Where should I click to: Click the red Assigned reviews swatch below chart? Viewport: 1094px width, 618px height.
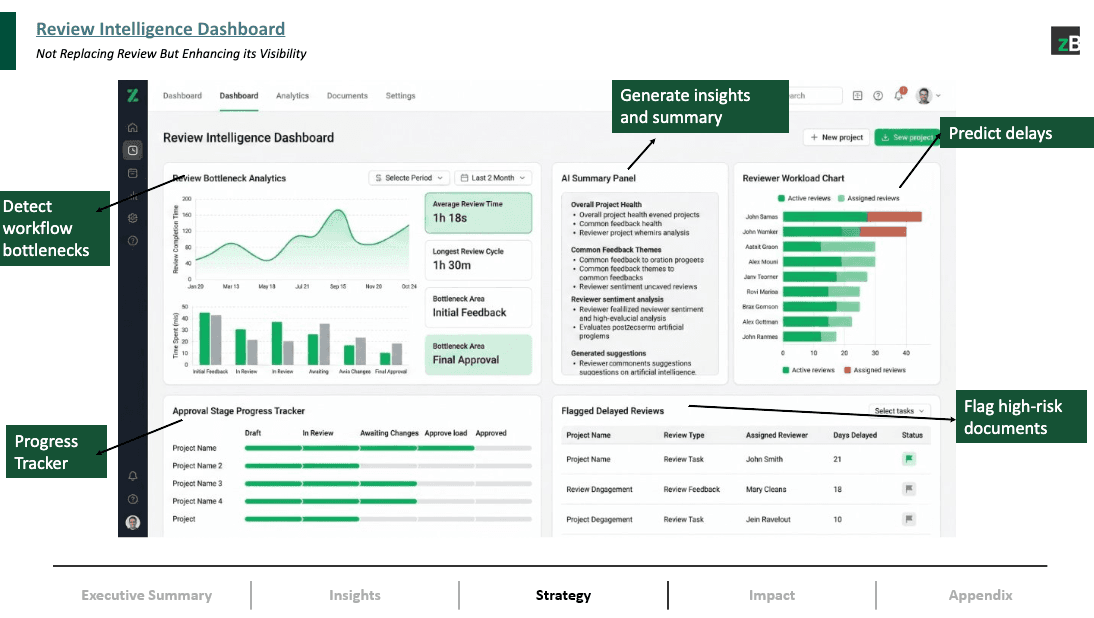(x=848, y=370)
